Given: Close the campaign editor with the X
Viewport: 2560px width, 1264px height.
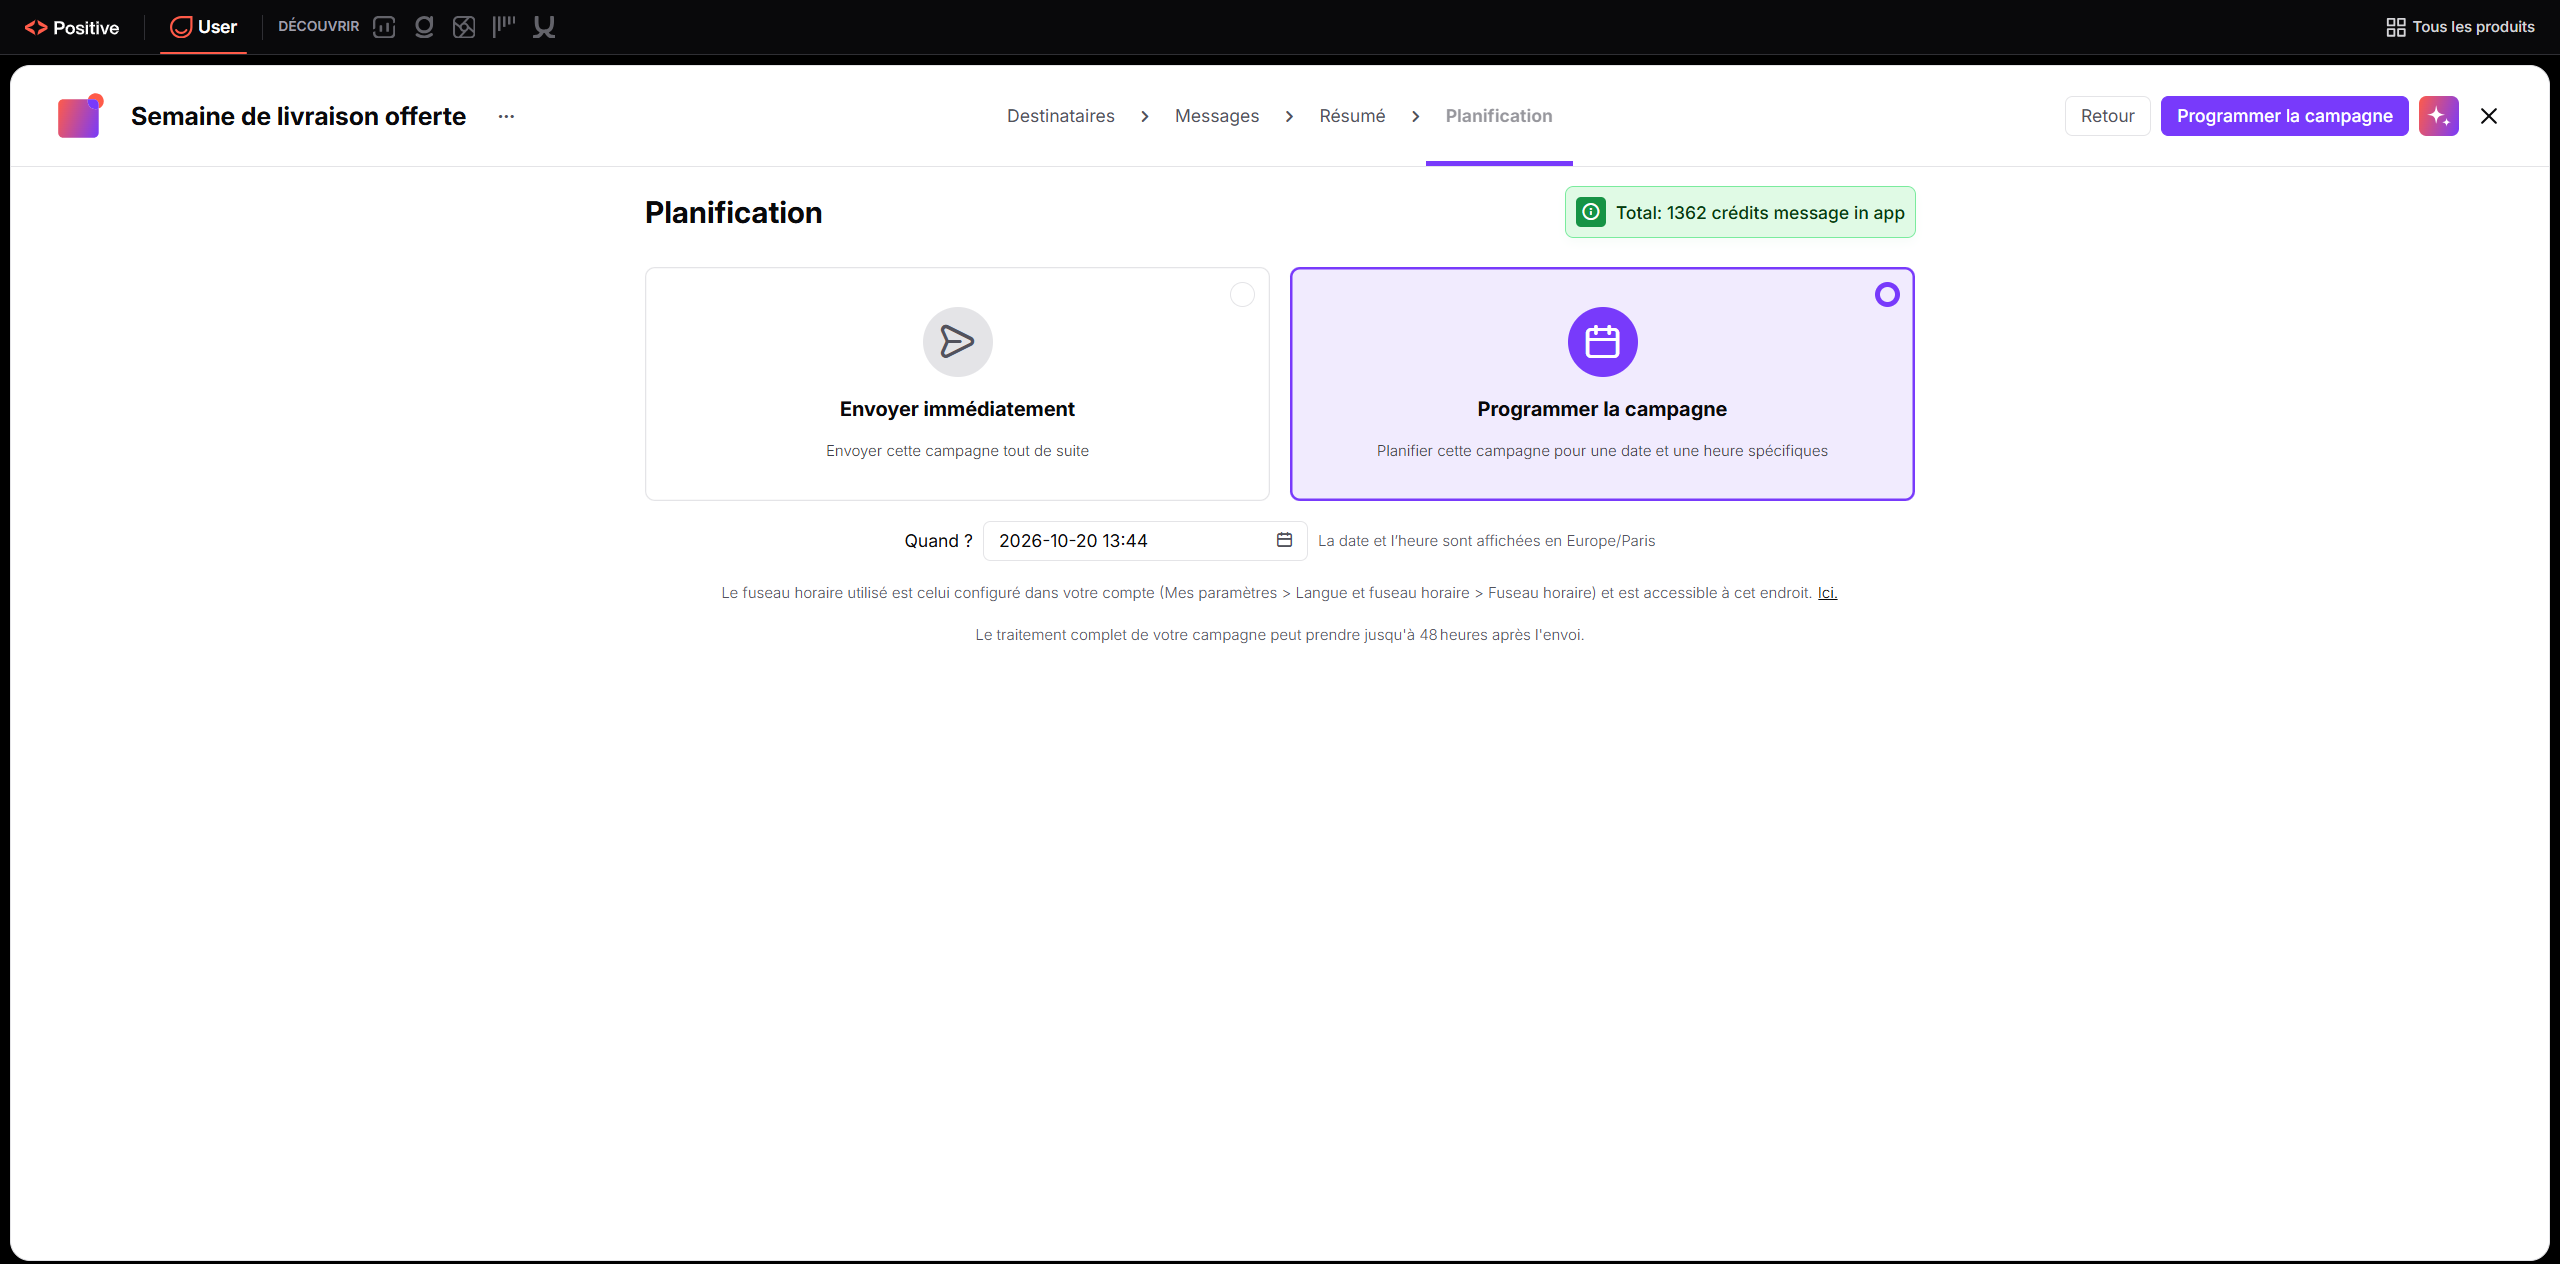Looking at the screenshot, I should 2489,116.
